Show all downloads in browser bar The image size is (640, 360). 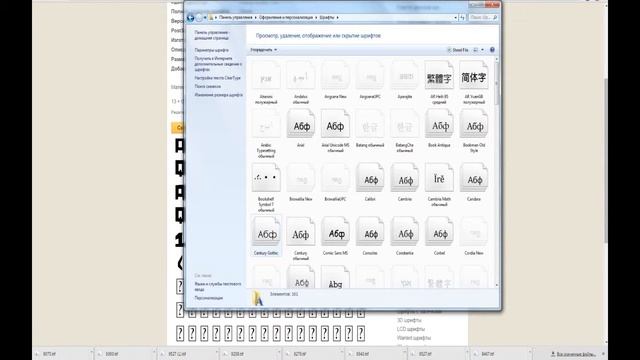tap(573, 354)
